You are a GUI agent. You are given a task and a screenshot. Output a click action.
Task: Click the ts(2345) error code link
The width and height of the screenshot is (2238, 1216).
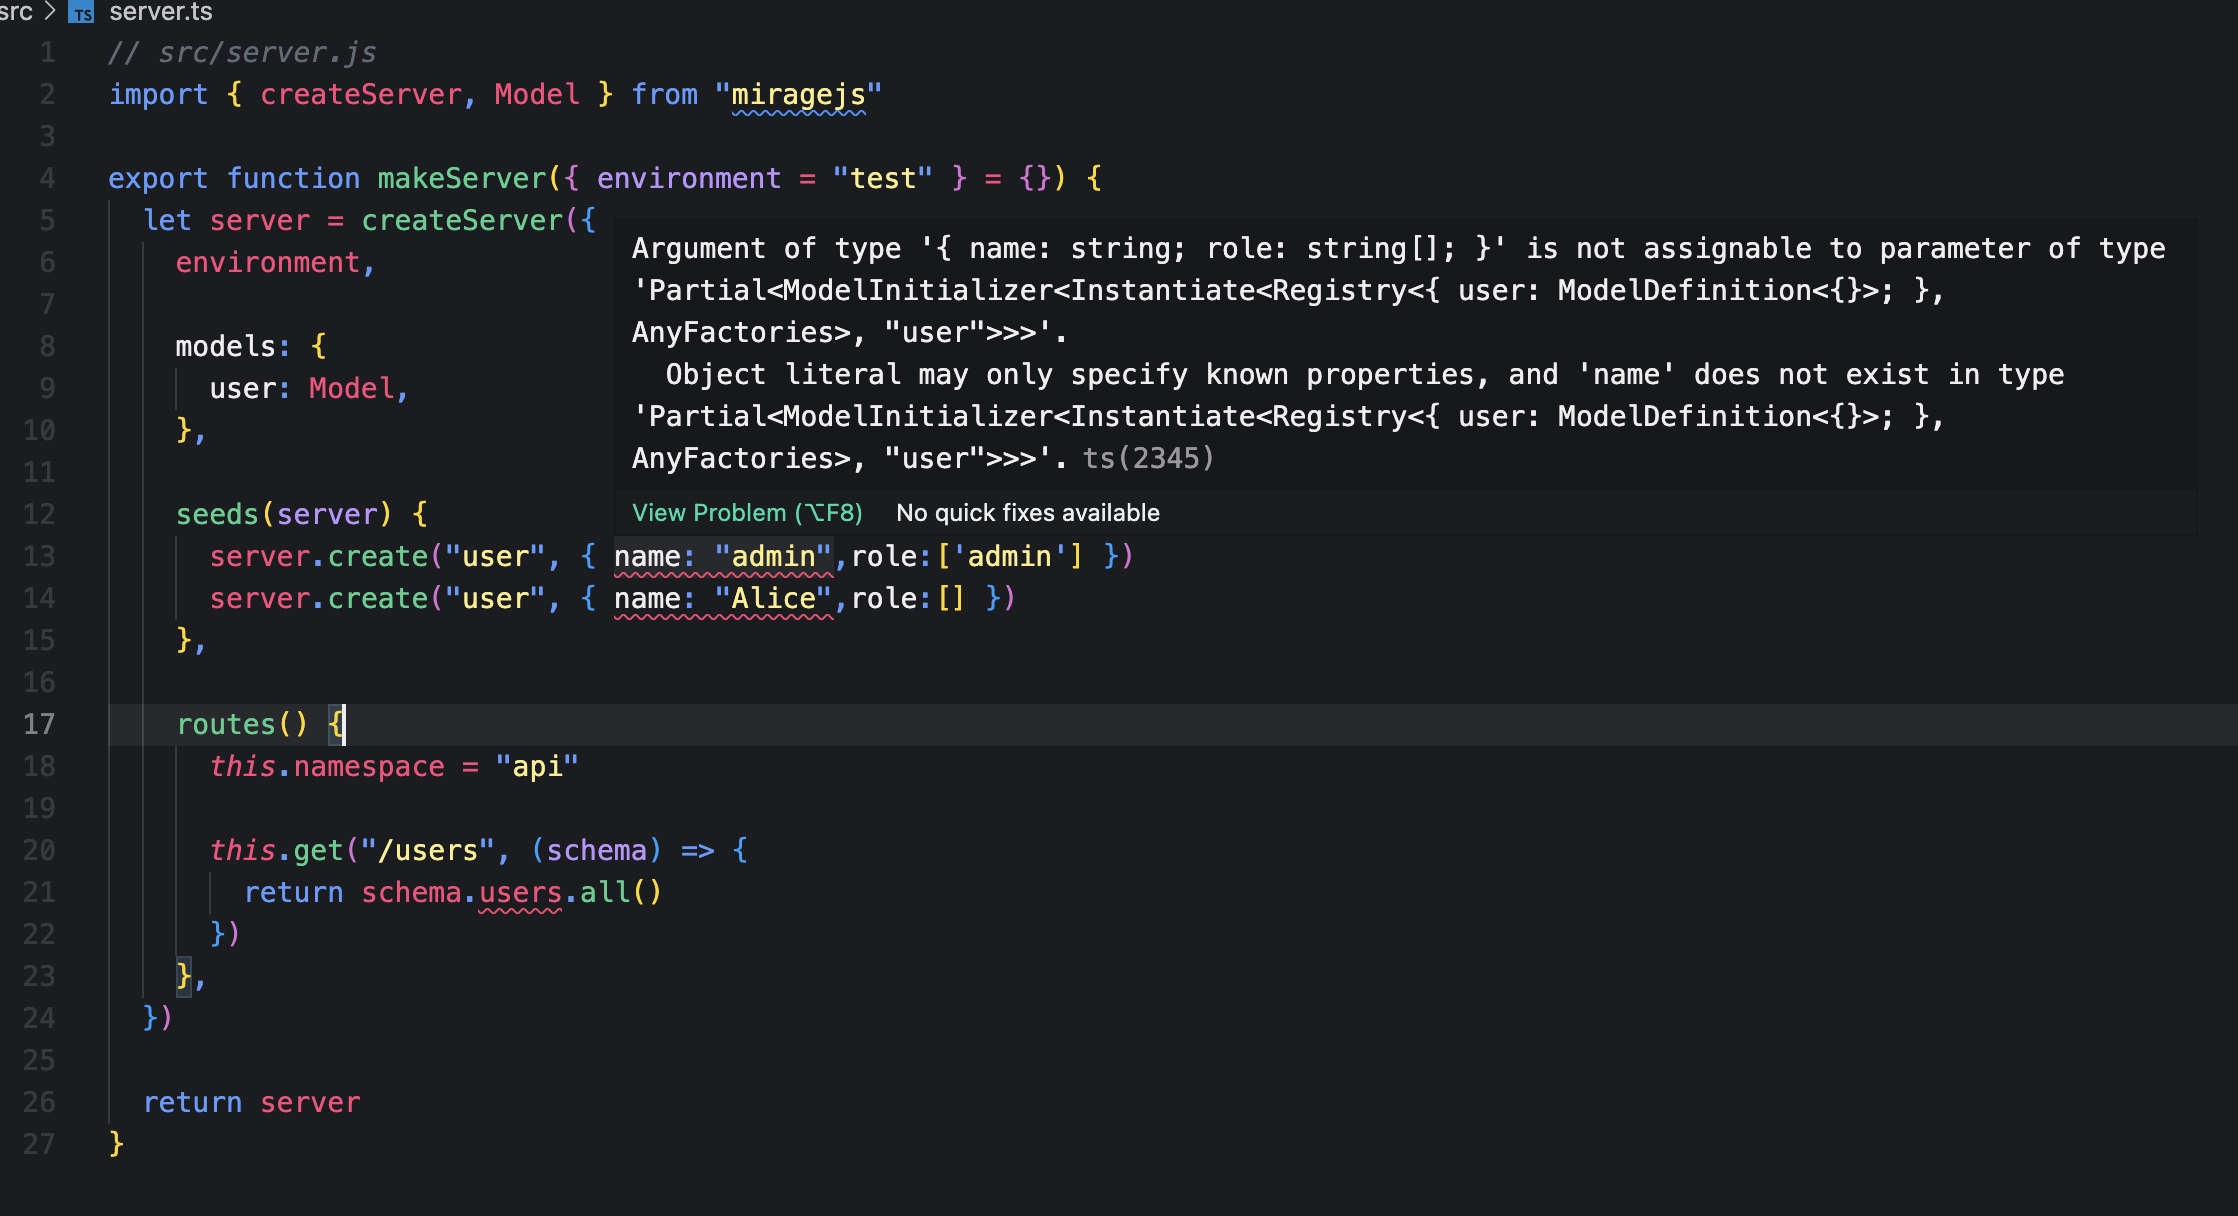[1147, 457]
